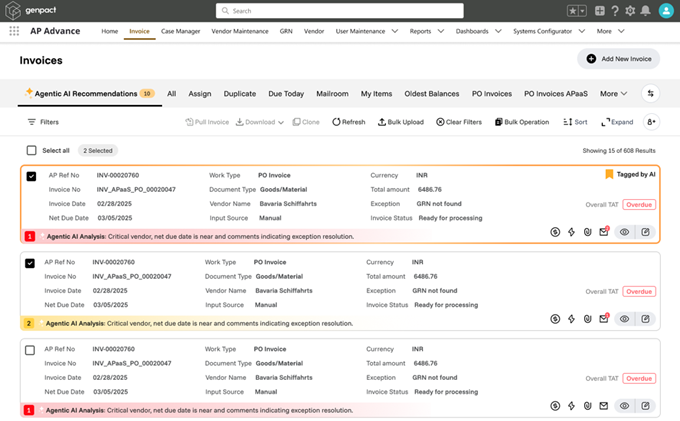View rank 2 card via eye icon

click(x=624, y=319)
